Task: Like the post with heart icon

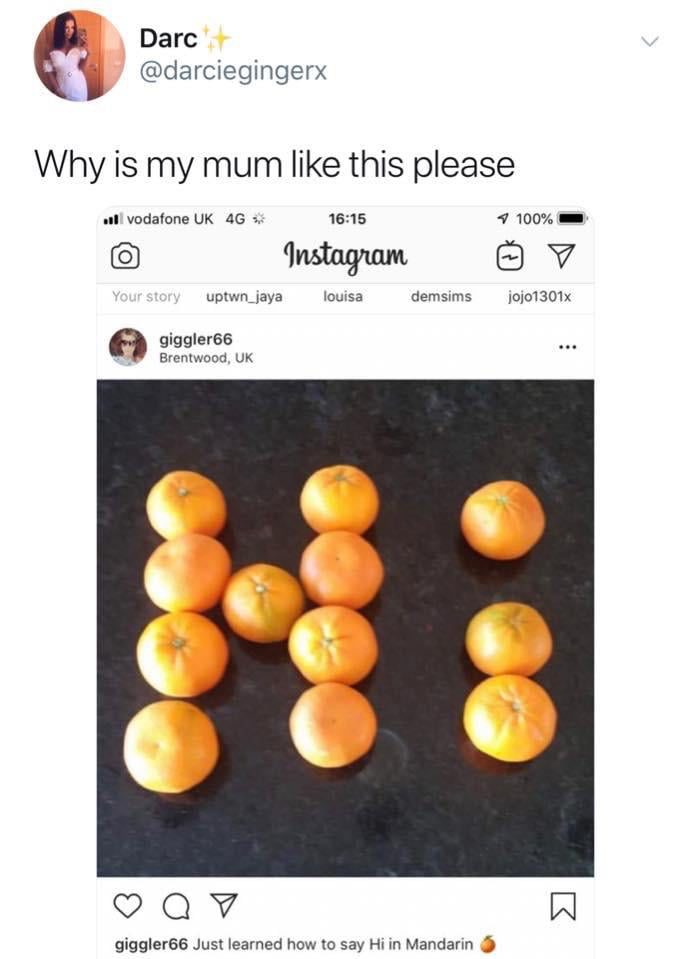Action: point(128,905)
